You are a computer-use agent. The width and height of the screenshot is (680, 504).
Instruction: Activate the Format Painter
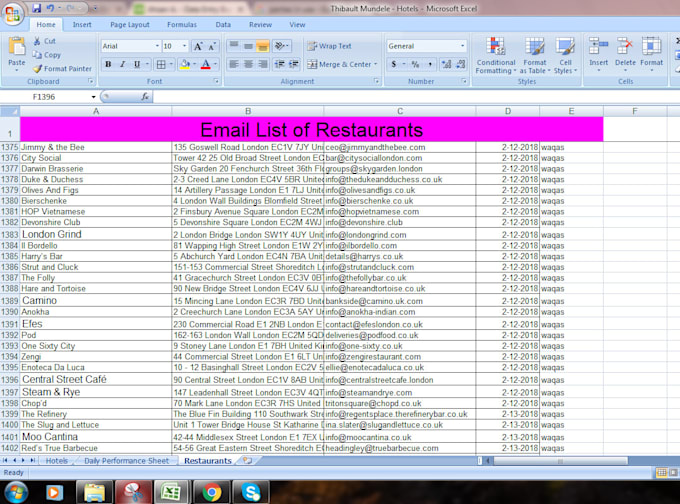coord(62,69)
